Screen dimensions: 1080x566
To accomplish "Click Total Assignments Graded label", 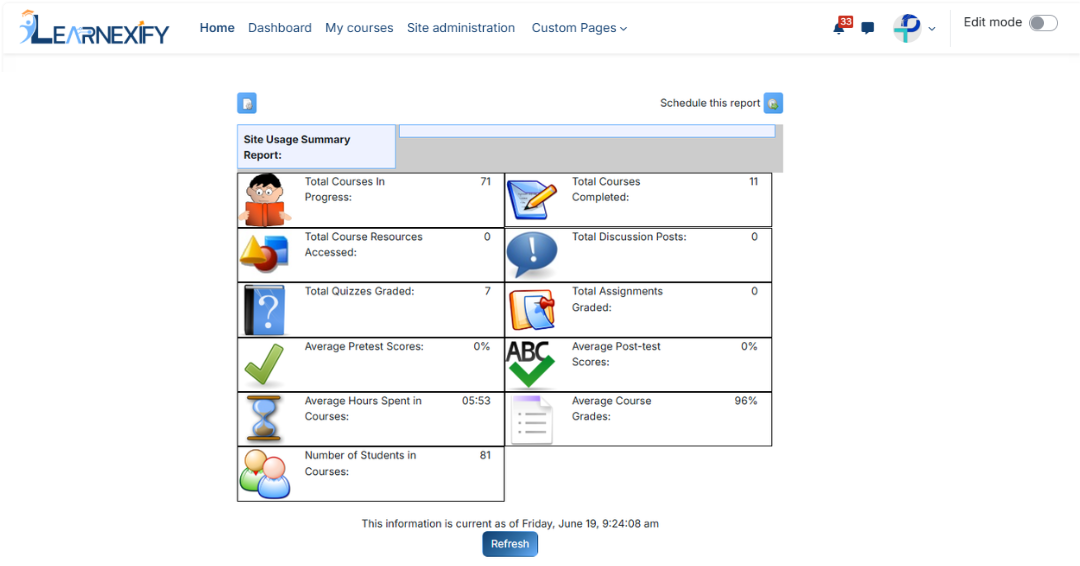I will pos(617,300).
